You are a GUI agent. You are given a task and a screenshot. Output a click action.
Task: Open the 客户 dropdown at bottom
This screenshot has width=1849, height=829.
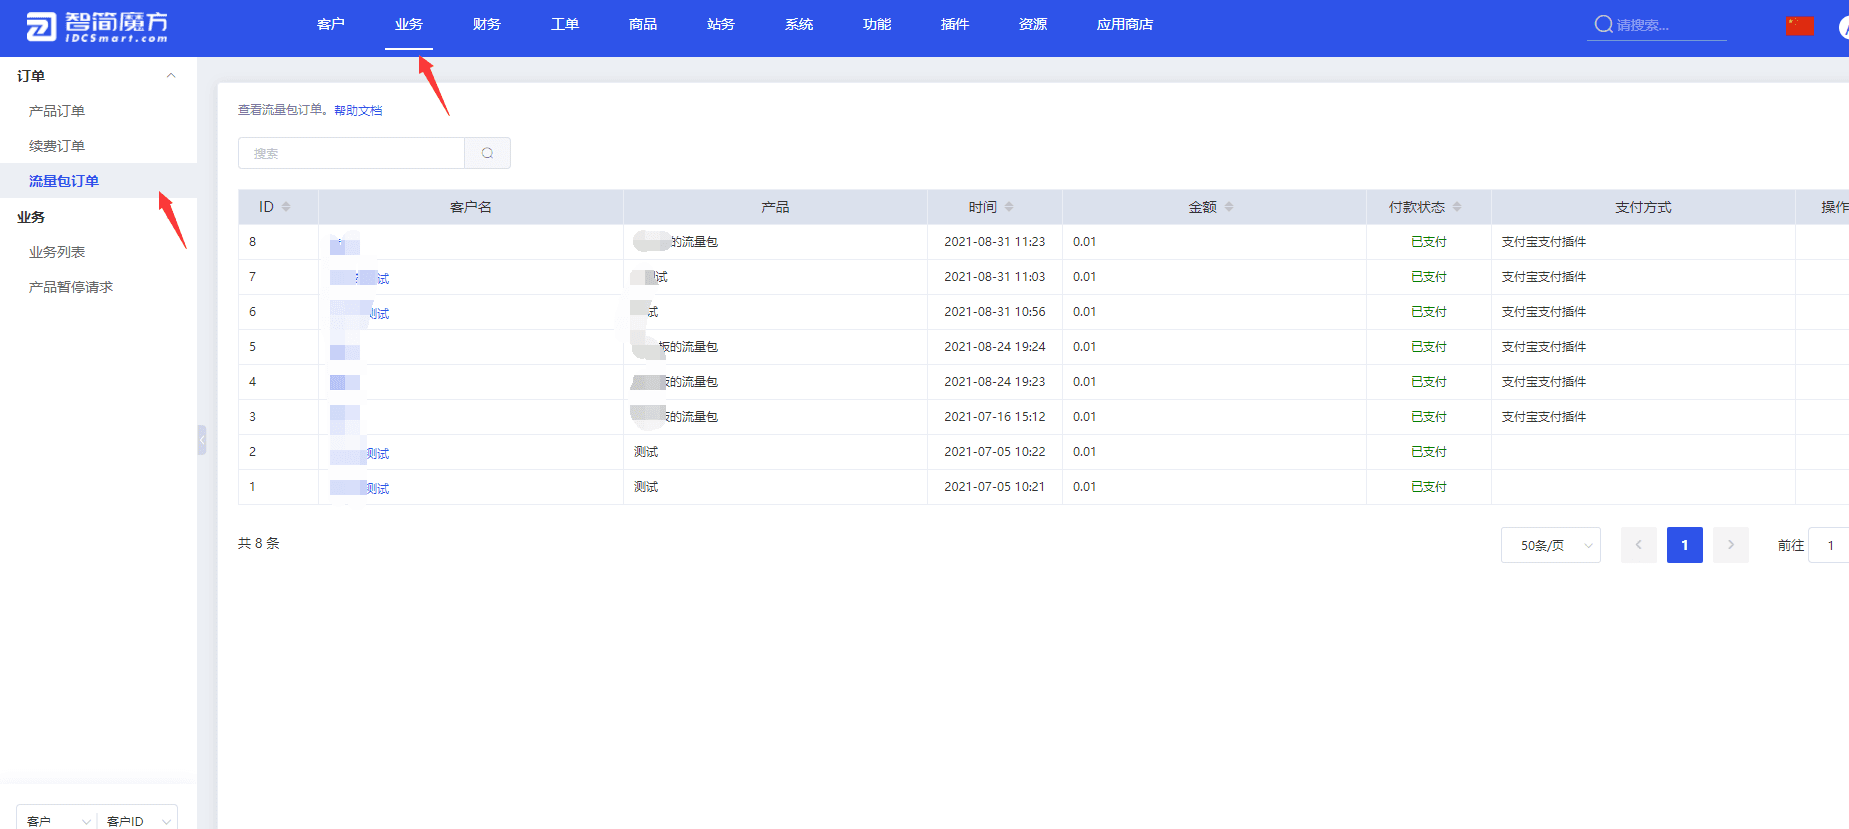(57, 820)
